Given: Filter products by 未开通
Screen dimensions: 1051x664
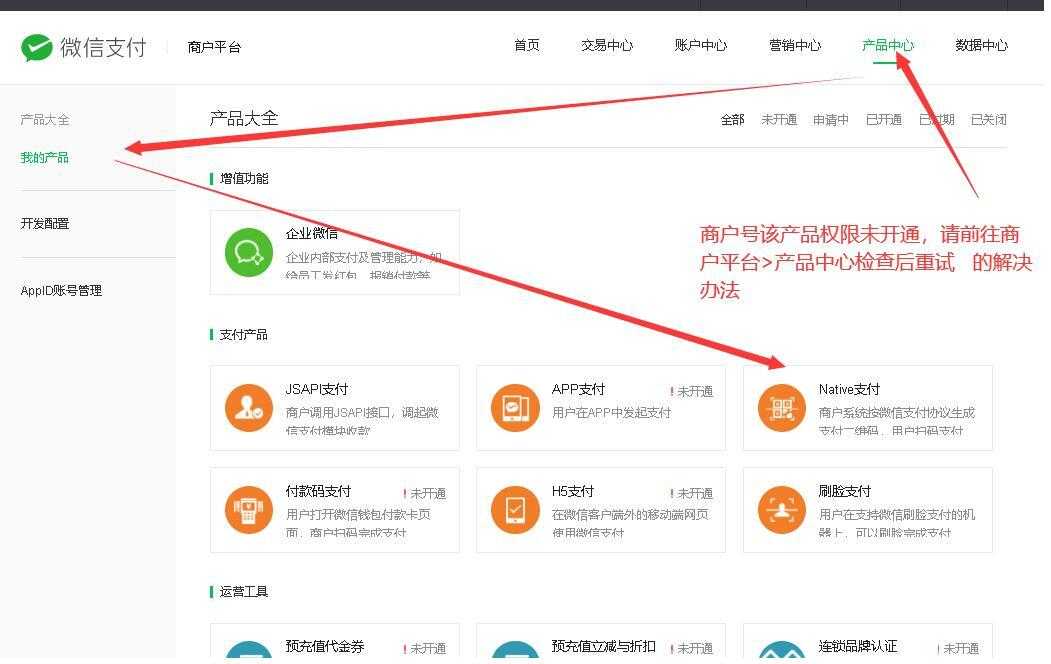Looking at the screenshot, I should (x=779, y=120).
